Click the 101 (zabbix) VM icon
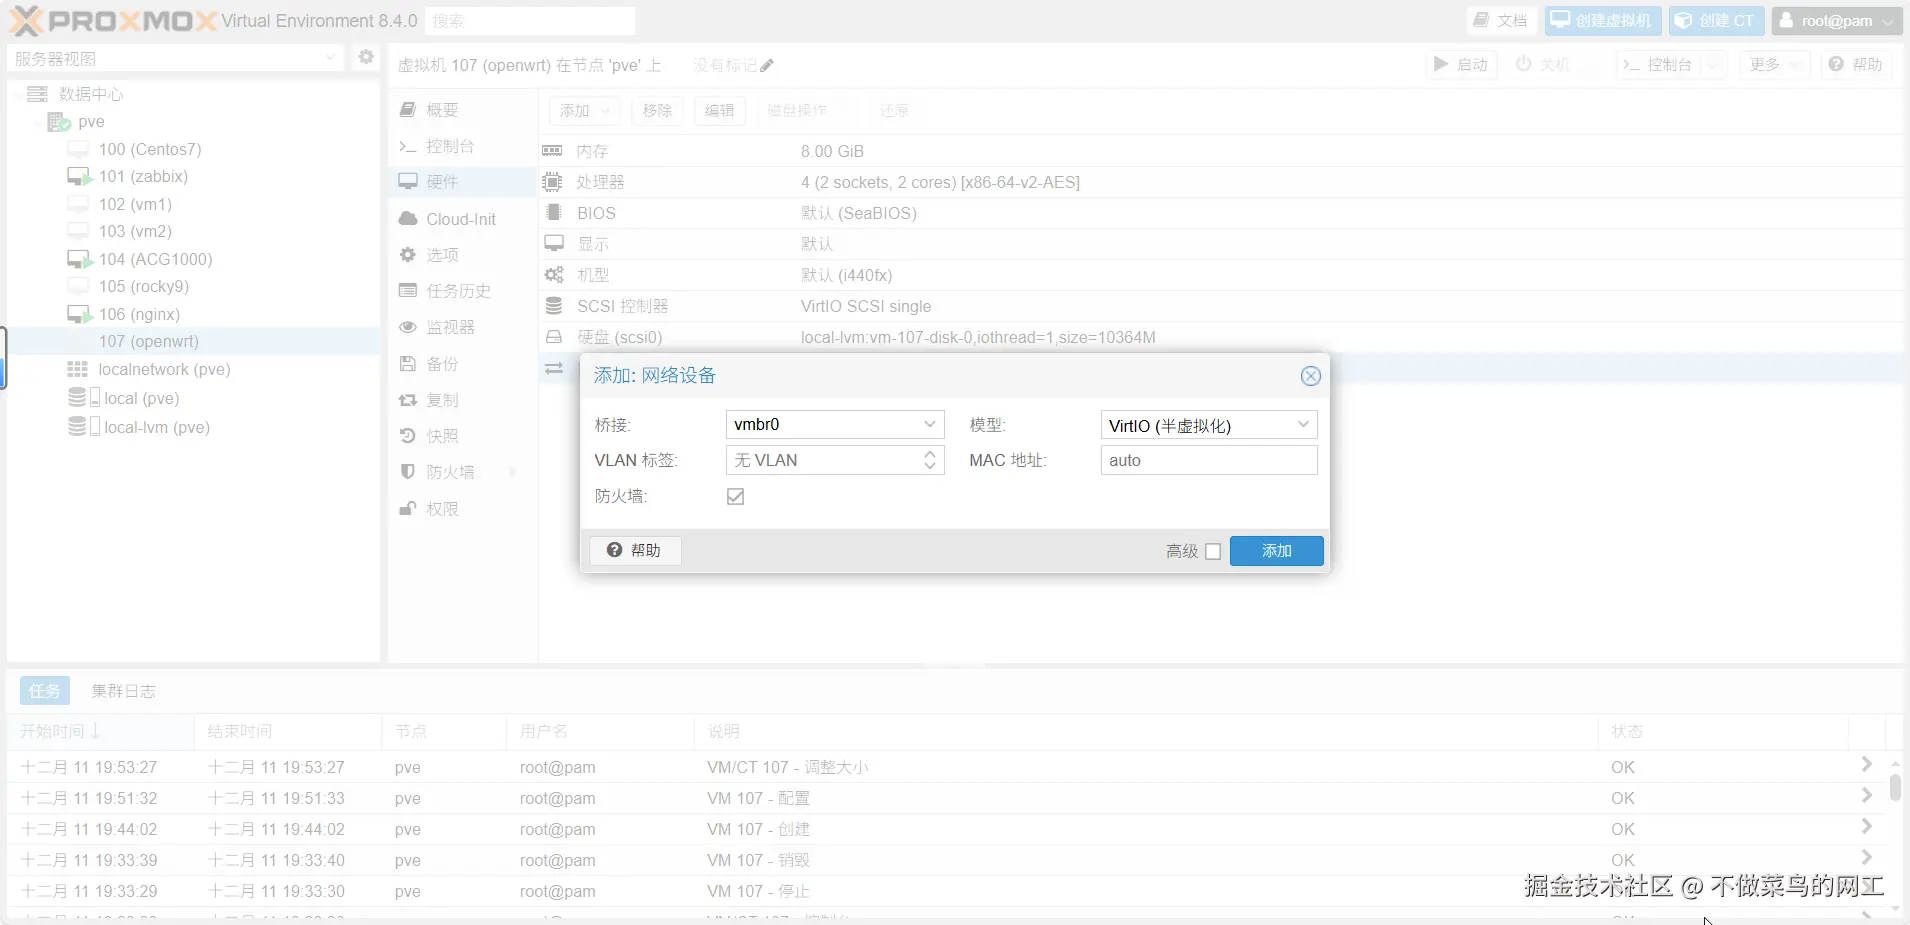The image size is (1910, 925). click(x=80, y=177)
